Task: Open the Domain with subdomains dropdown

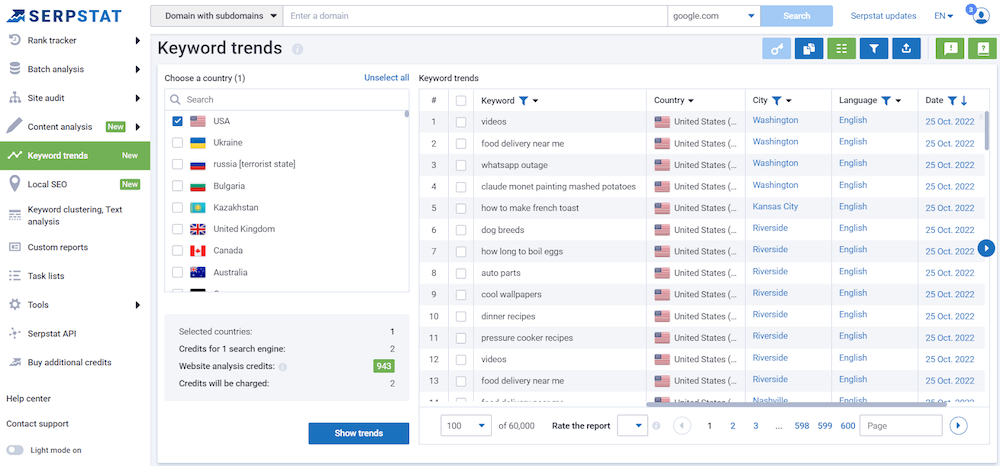Action: [x=216, y=16]
